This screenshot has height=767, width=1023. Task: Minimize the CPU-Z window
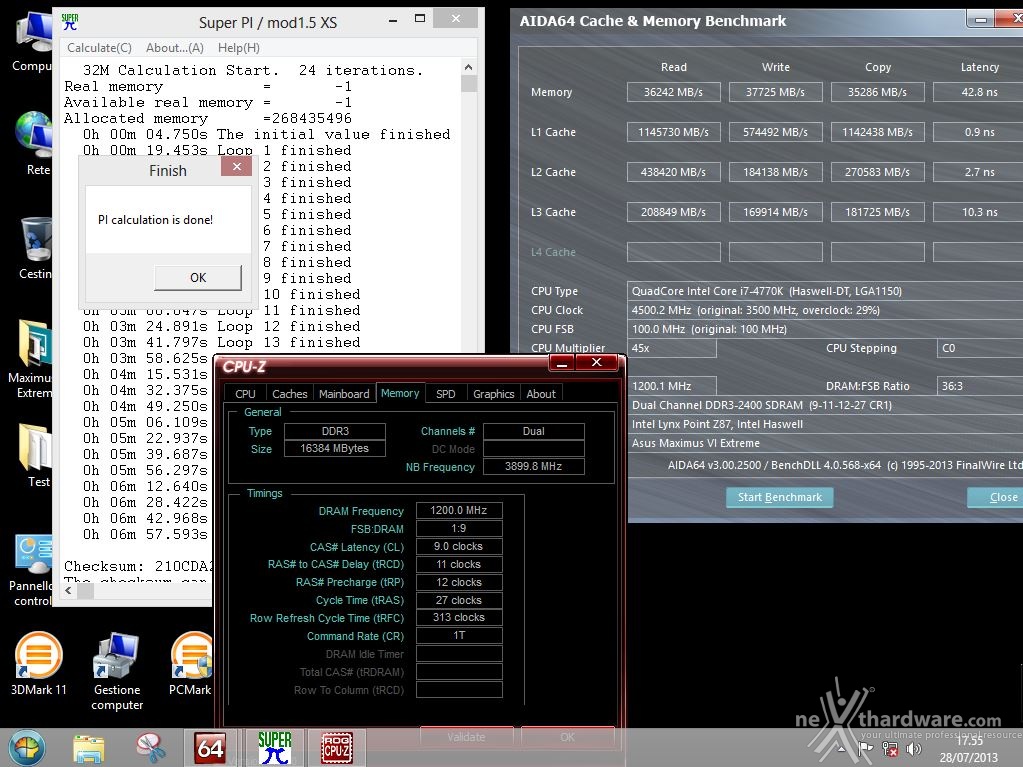pyautogui.click(x=562, y=363)
